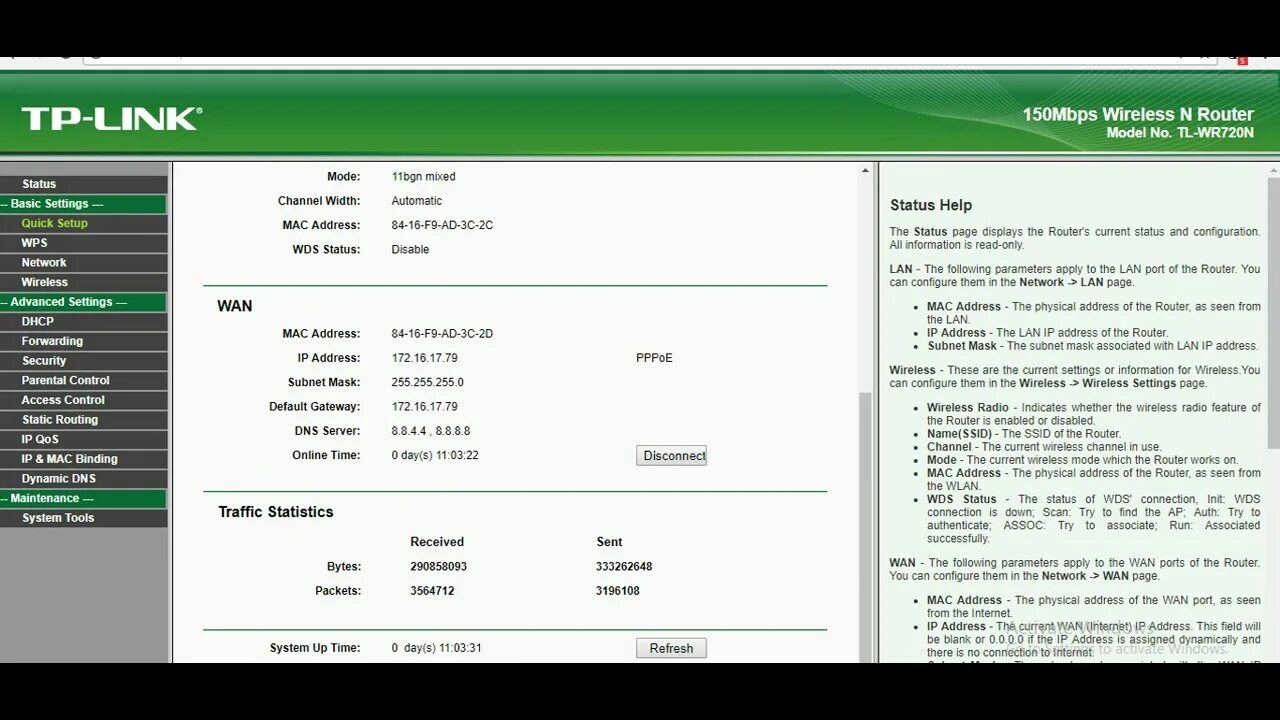Click main status pane scroll-up arrow

865,171
